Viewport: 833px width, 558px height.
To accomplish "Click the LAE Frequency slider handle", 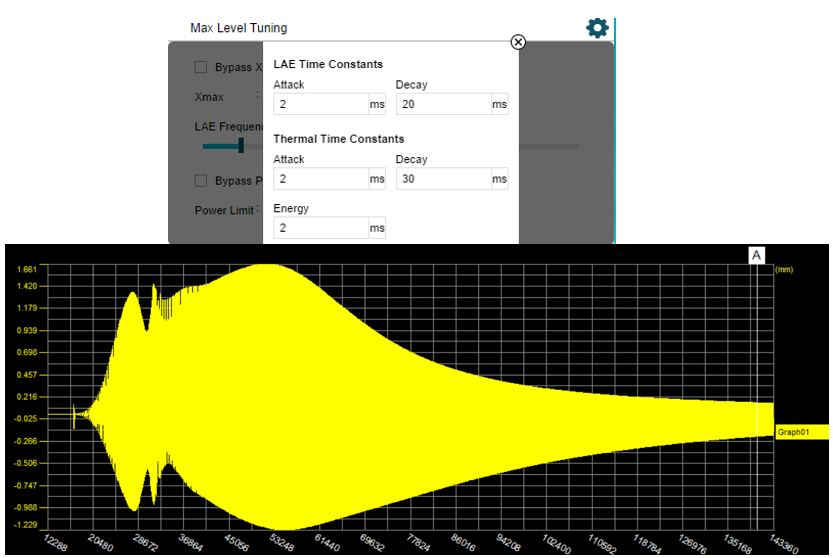I will [241, 146].
